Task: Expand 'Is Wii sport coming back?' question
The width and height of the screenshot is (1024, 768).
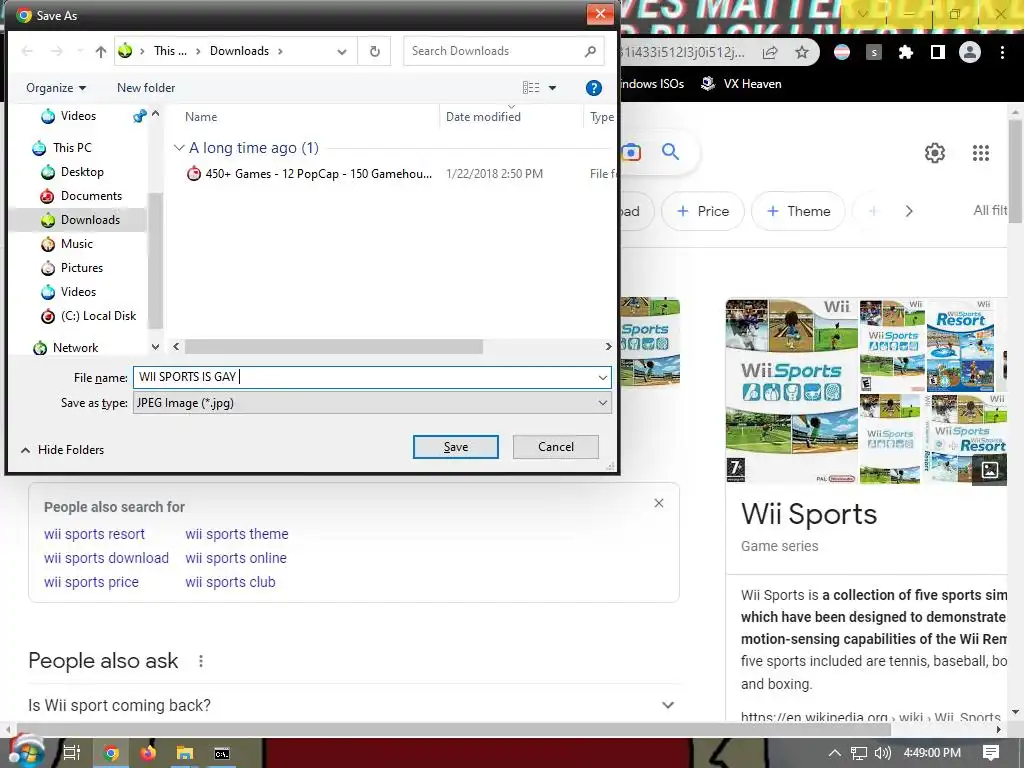Action: coord(667,705)
